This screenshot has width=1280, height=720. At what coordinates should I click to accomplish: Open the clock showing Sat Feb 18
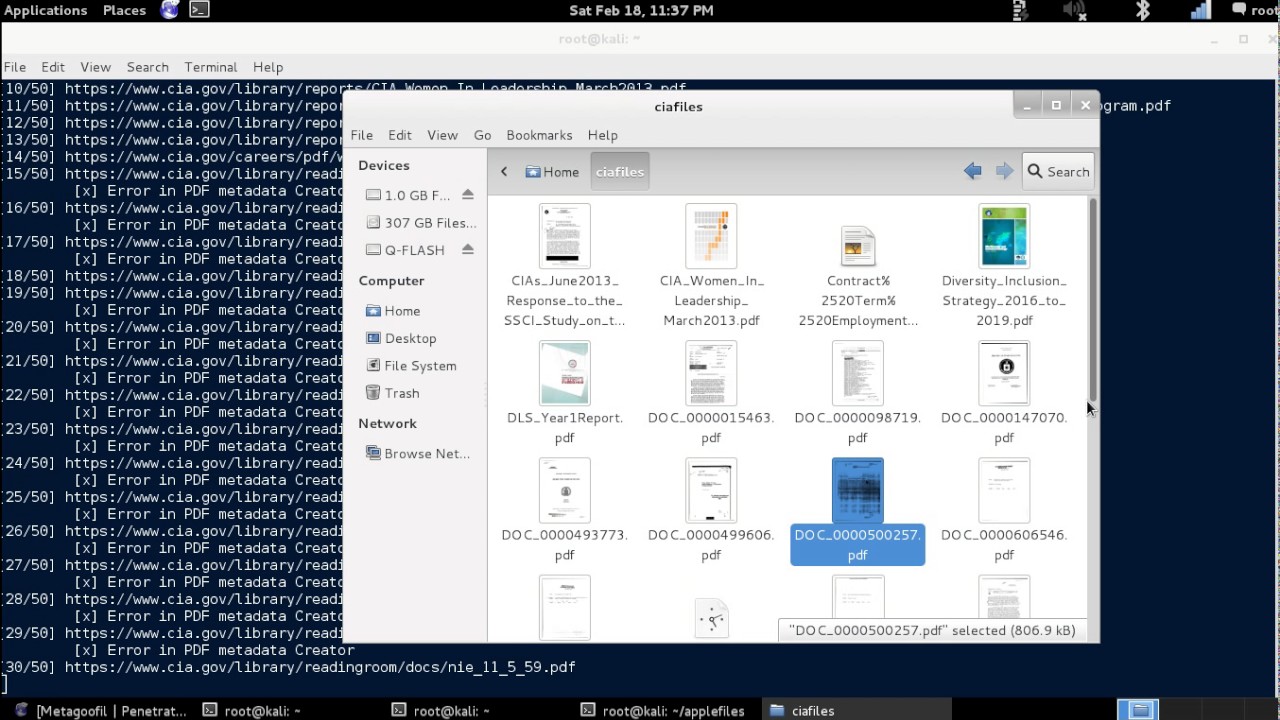click(641, 10)
